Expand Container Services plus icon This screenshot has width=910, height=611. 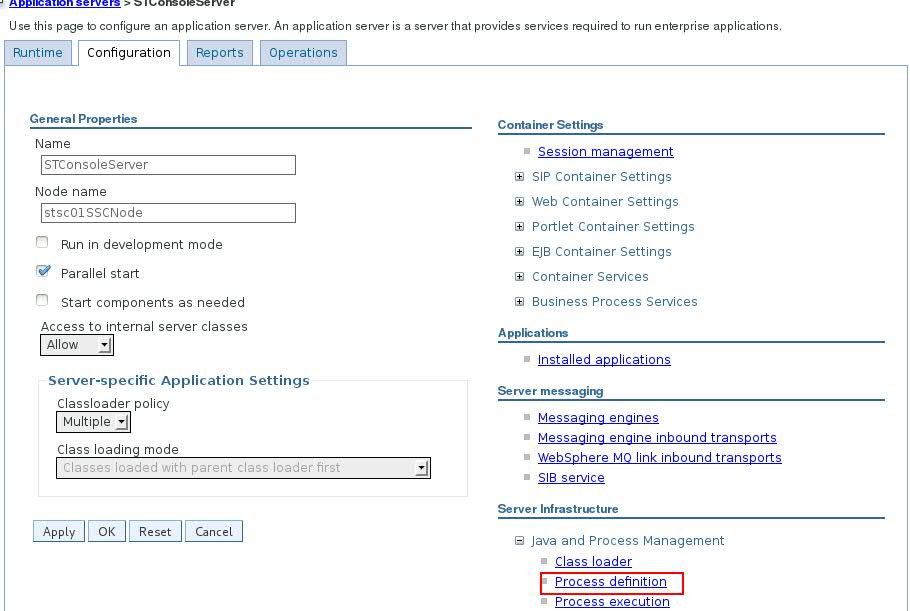coord(519,277)
